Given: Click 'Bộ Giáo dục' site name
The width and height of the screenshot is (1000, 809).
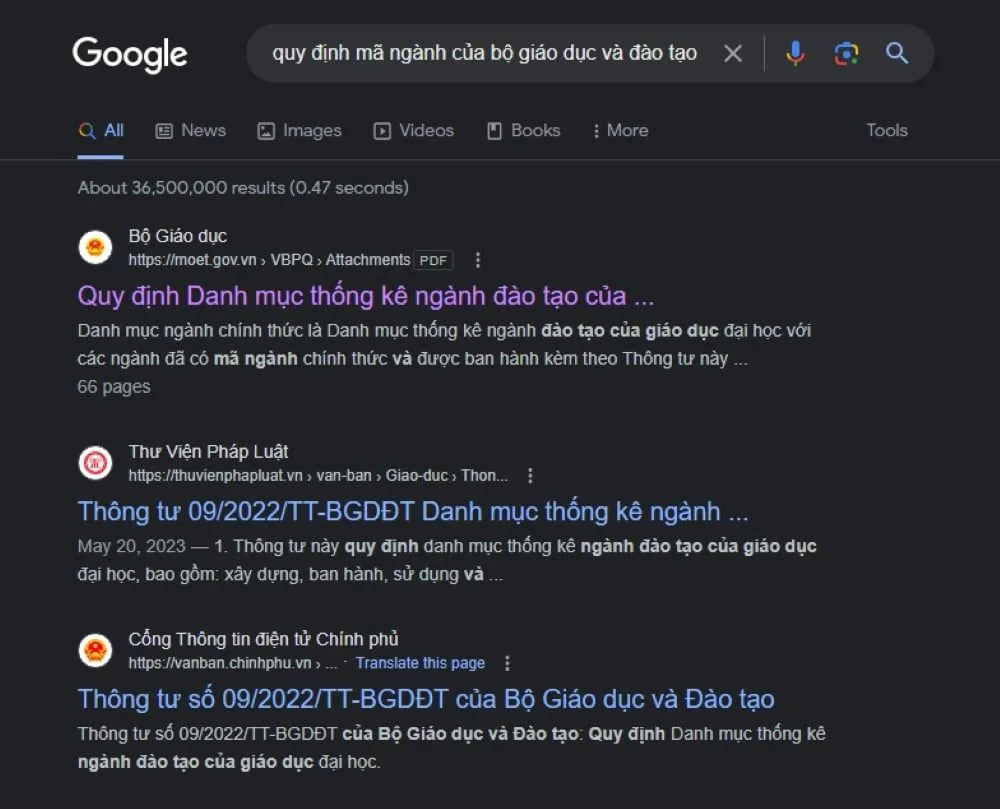Looking at the screenshot, I should coord(178,236).
